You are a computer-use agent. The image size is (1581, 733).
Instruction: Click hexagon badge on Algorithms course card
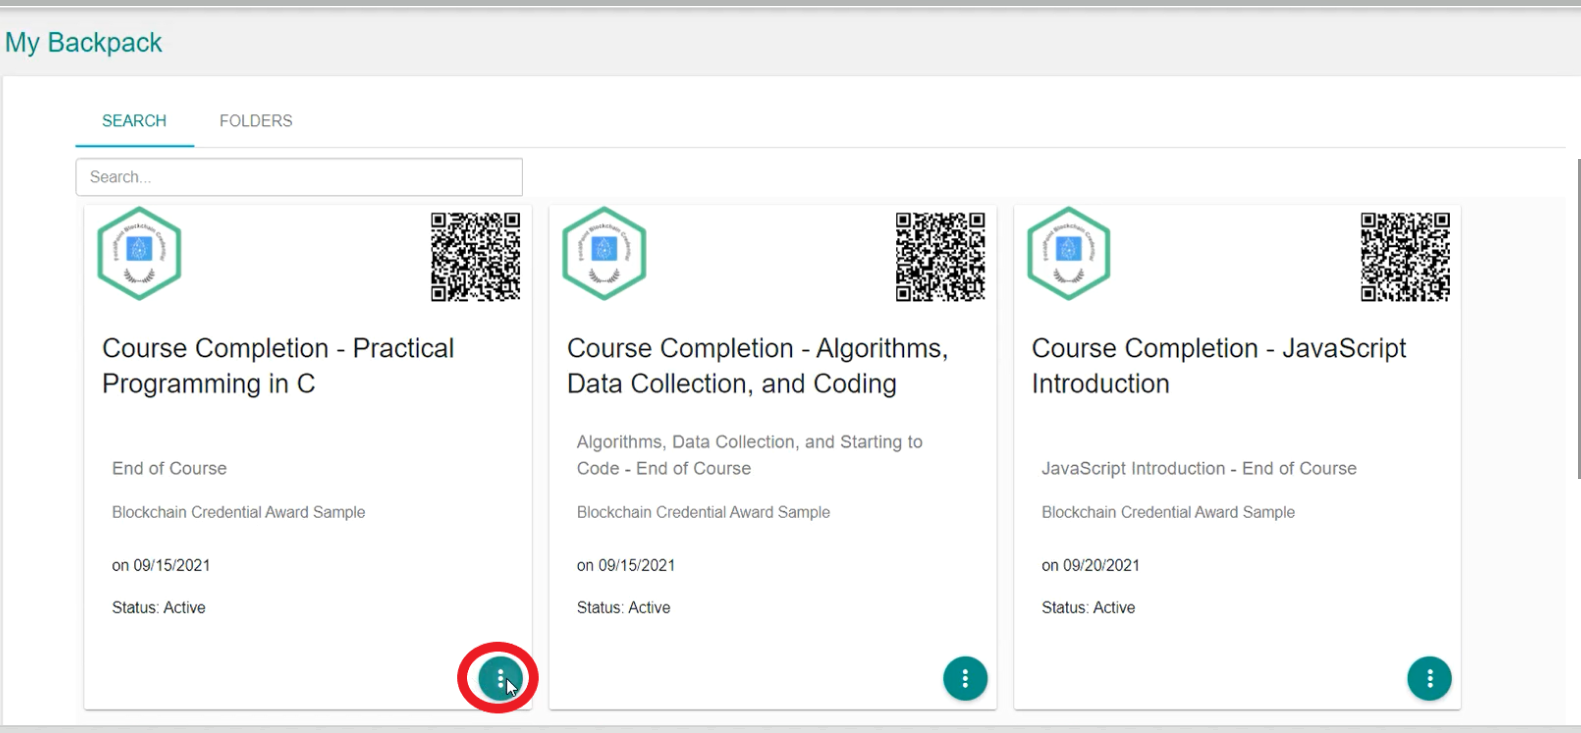coord(604,253)
